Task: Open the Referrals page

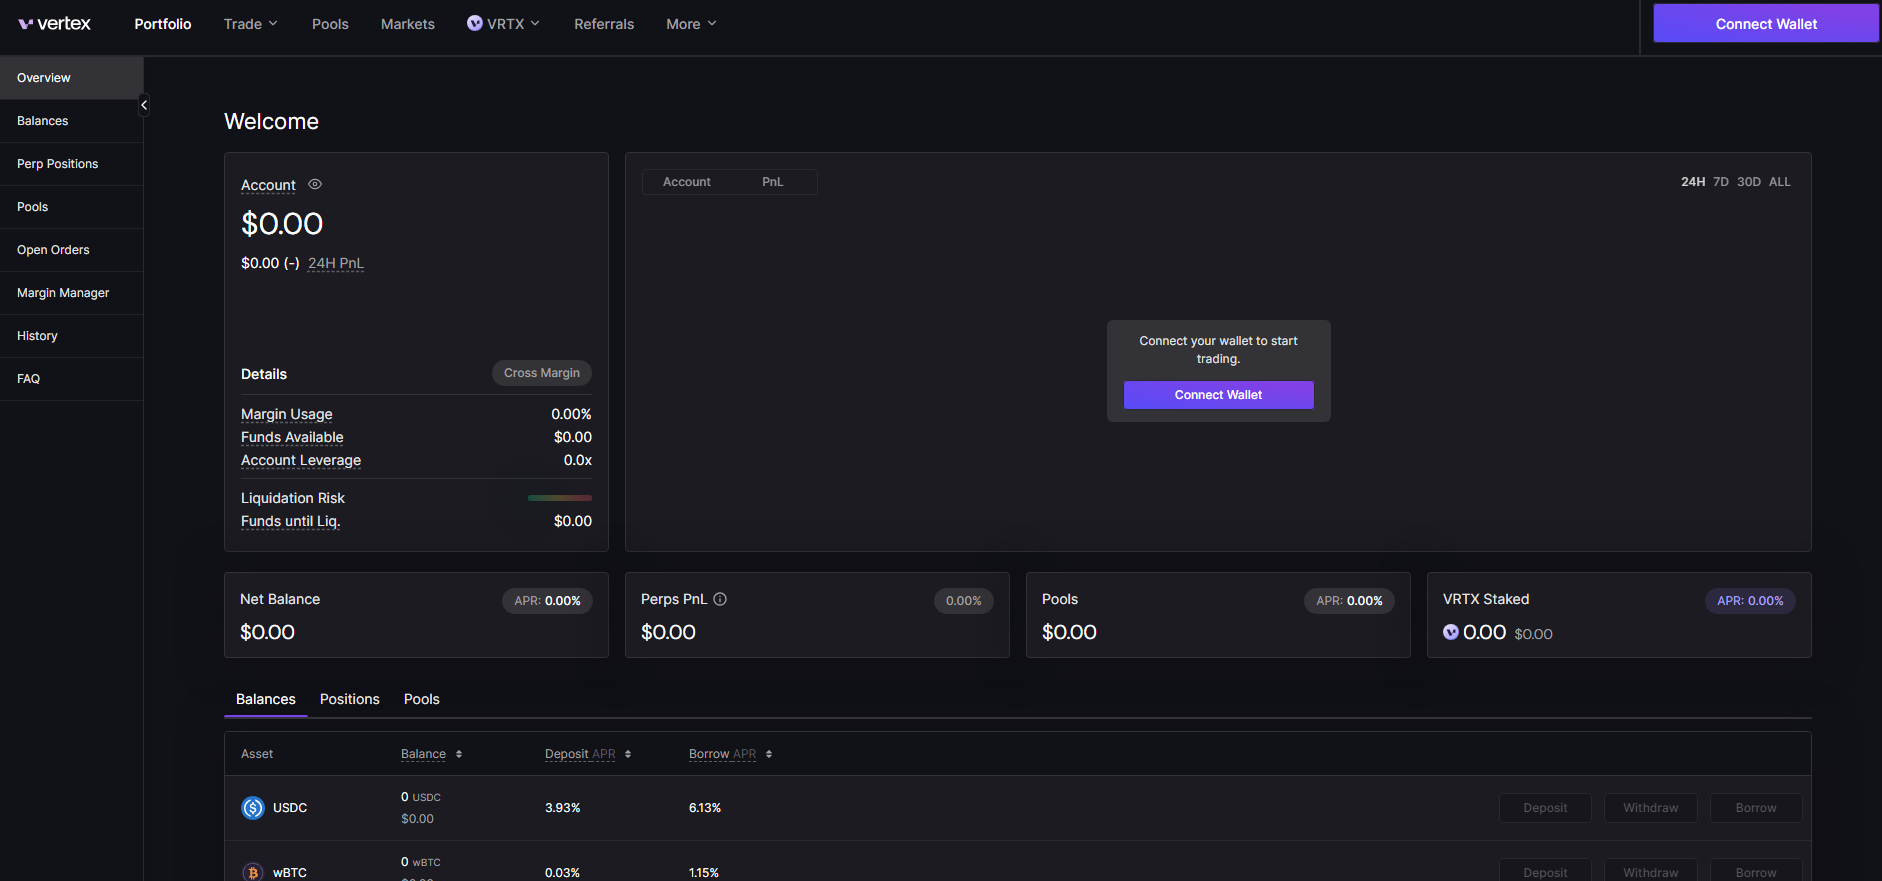Action: point(604,24)
